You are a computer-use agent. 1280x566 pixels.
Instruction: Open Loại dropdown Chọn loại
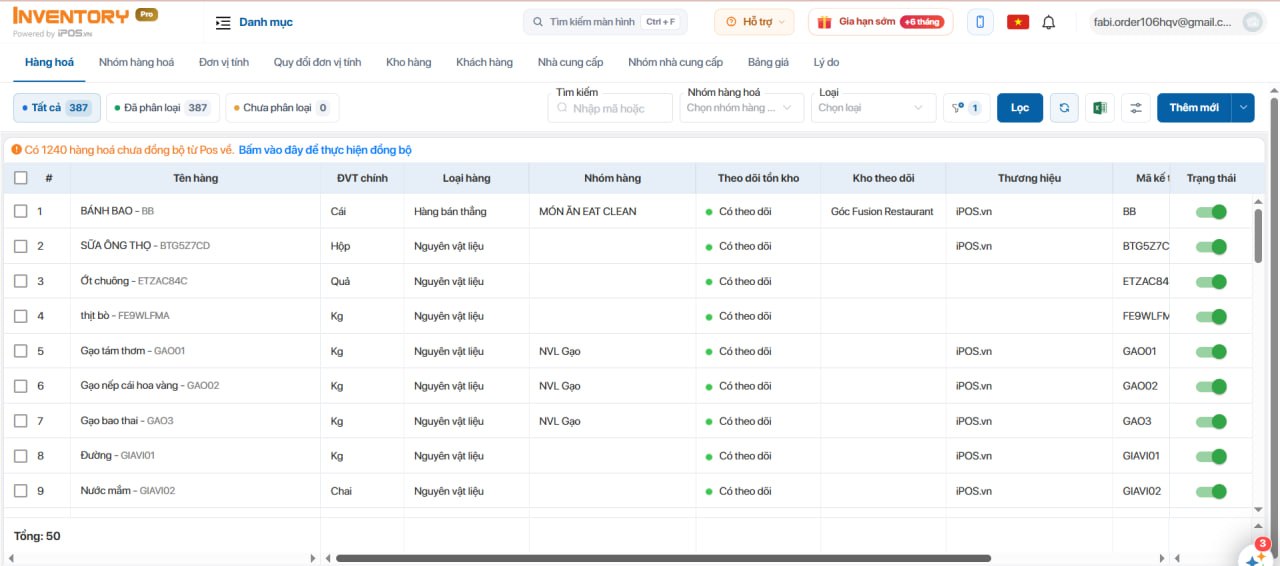point(873,108)
